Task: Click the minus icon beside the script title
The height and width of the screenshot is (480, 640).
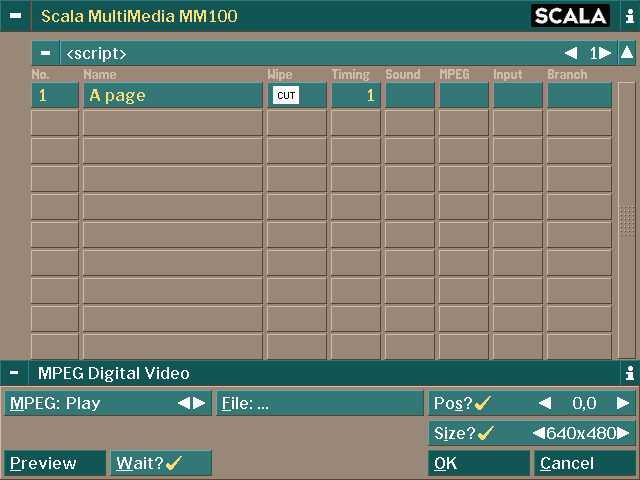Action: 45,53
